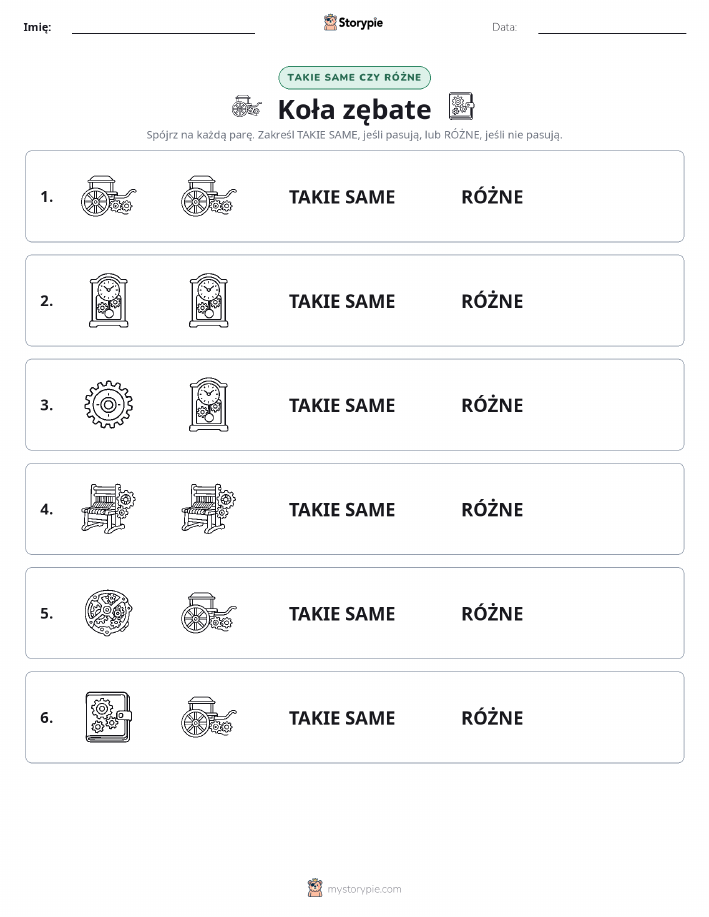Click the cart icon in row 6
This screenshot has width=709, height=917.
pyautogui.click(x=209, y=717)
